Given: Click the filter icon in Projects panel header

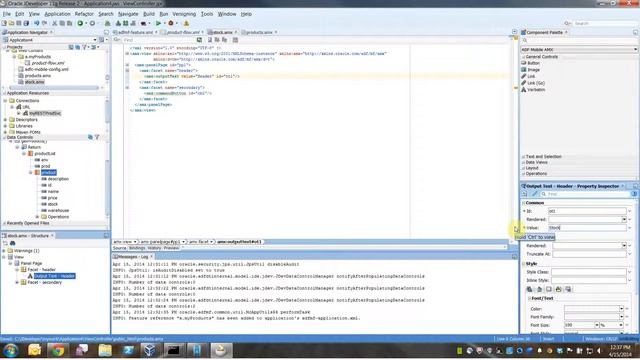Looking at the screenshot, I should tap(85, 47).
